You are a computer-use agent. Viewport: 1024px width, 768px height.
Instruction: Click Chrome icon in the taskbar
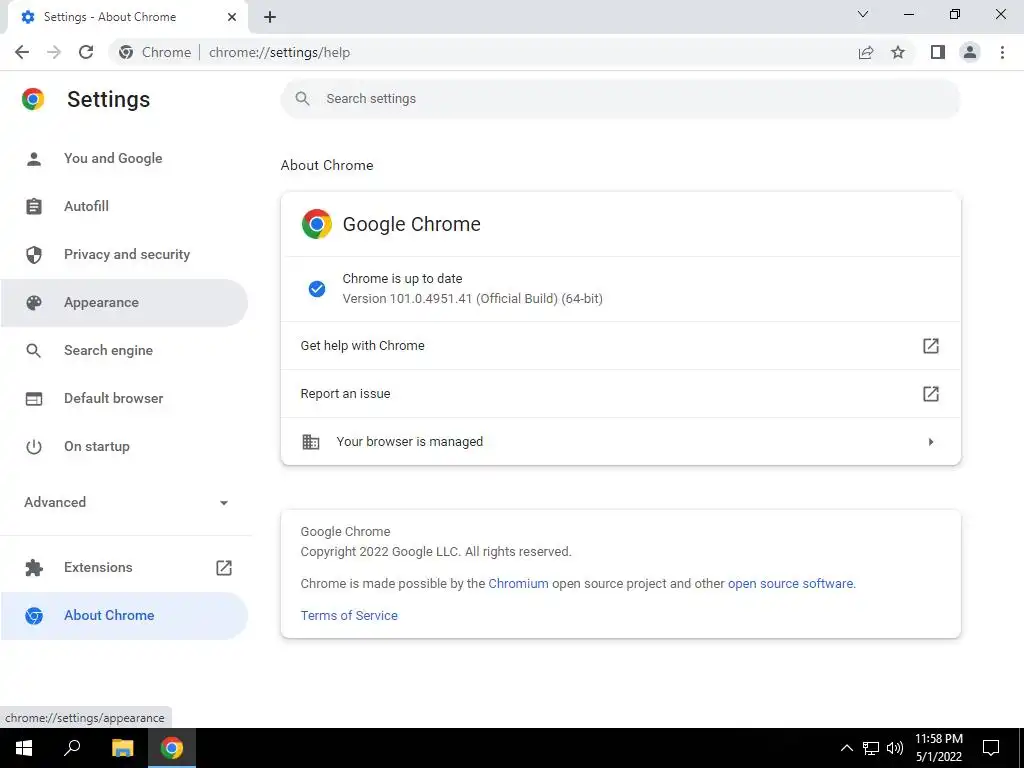(172, 748)
